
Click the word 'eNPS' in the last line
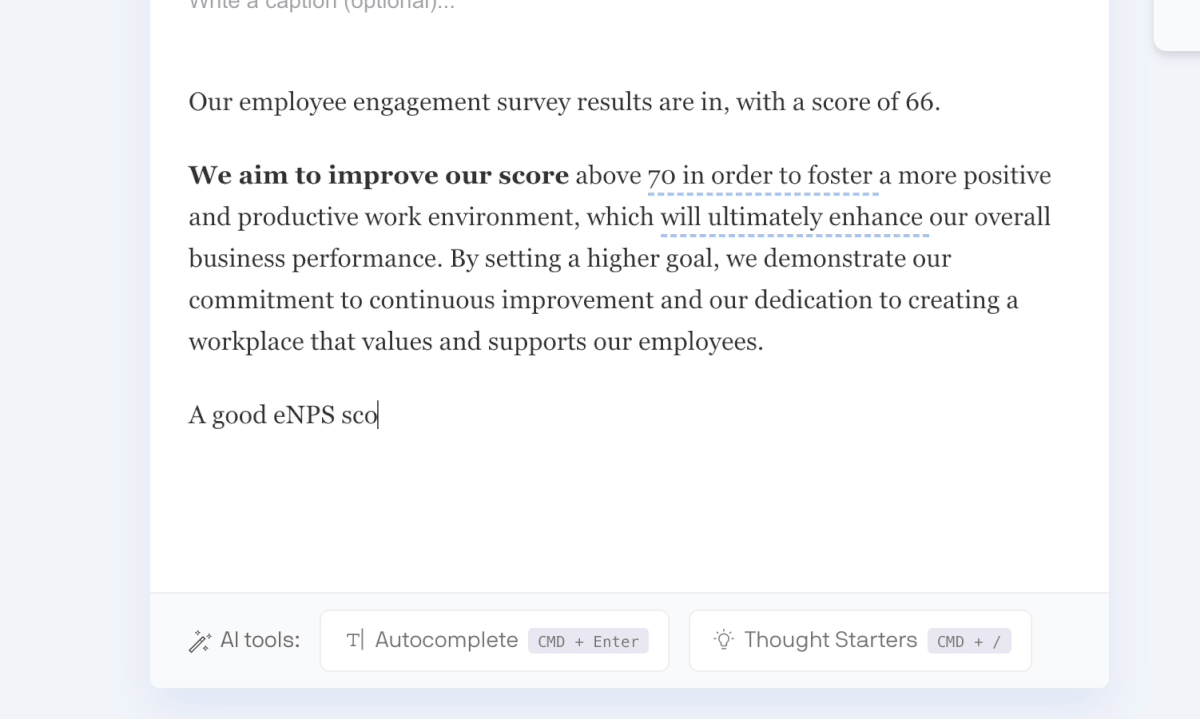coord(303,415)
